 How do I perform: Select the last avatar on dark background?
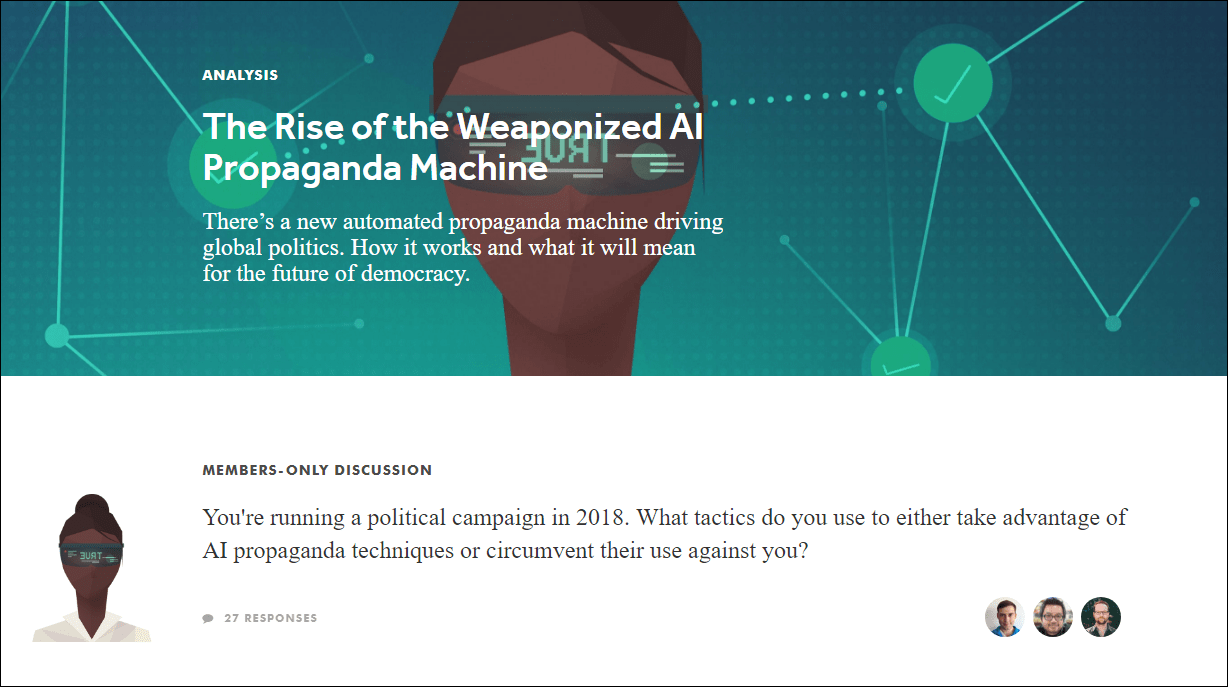pos(1101,617)
